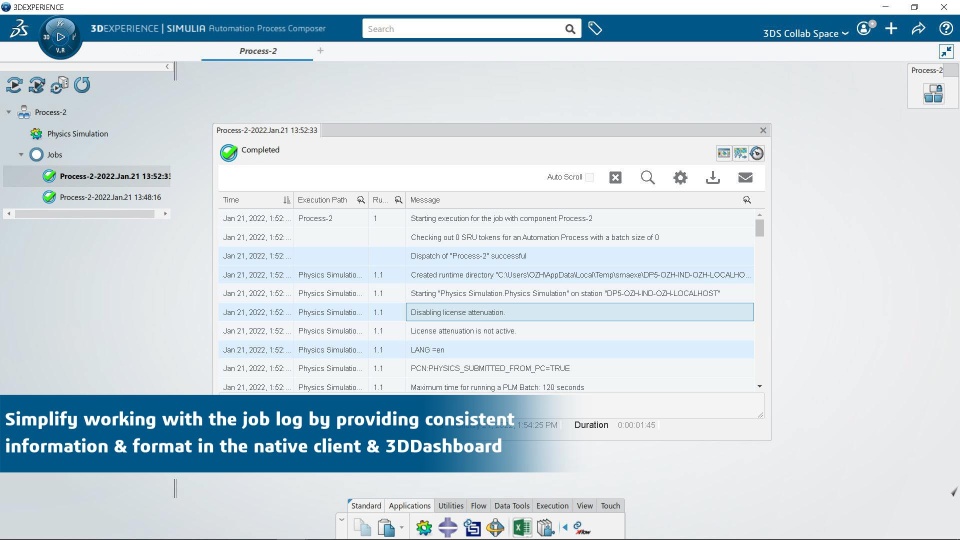The image size is (960, 540).
Task: Expand the action bar chevron
Action: click(341, 520)
